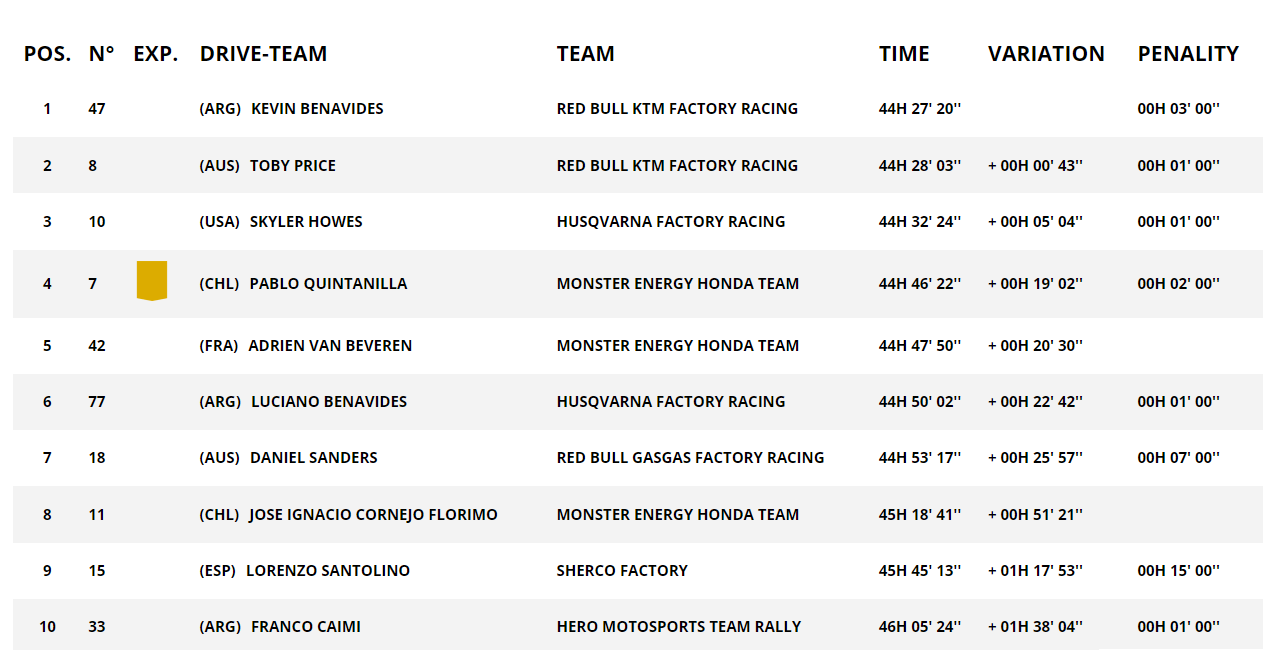Open Hero Motosports Team Rally team

tap(679, 626)
